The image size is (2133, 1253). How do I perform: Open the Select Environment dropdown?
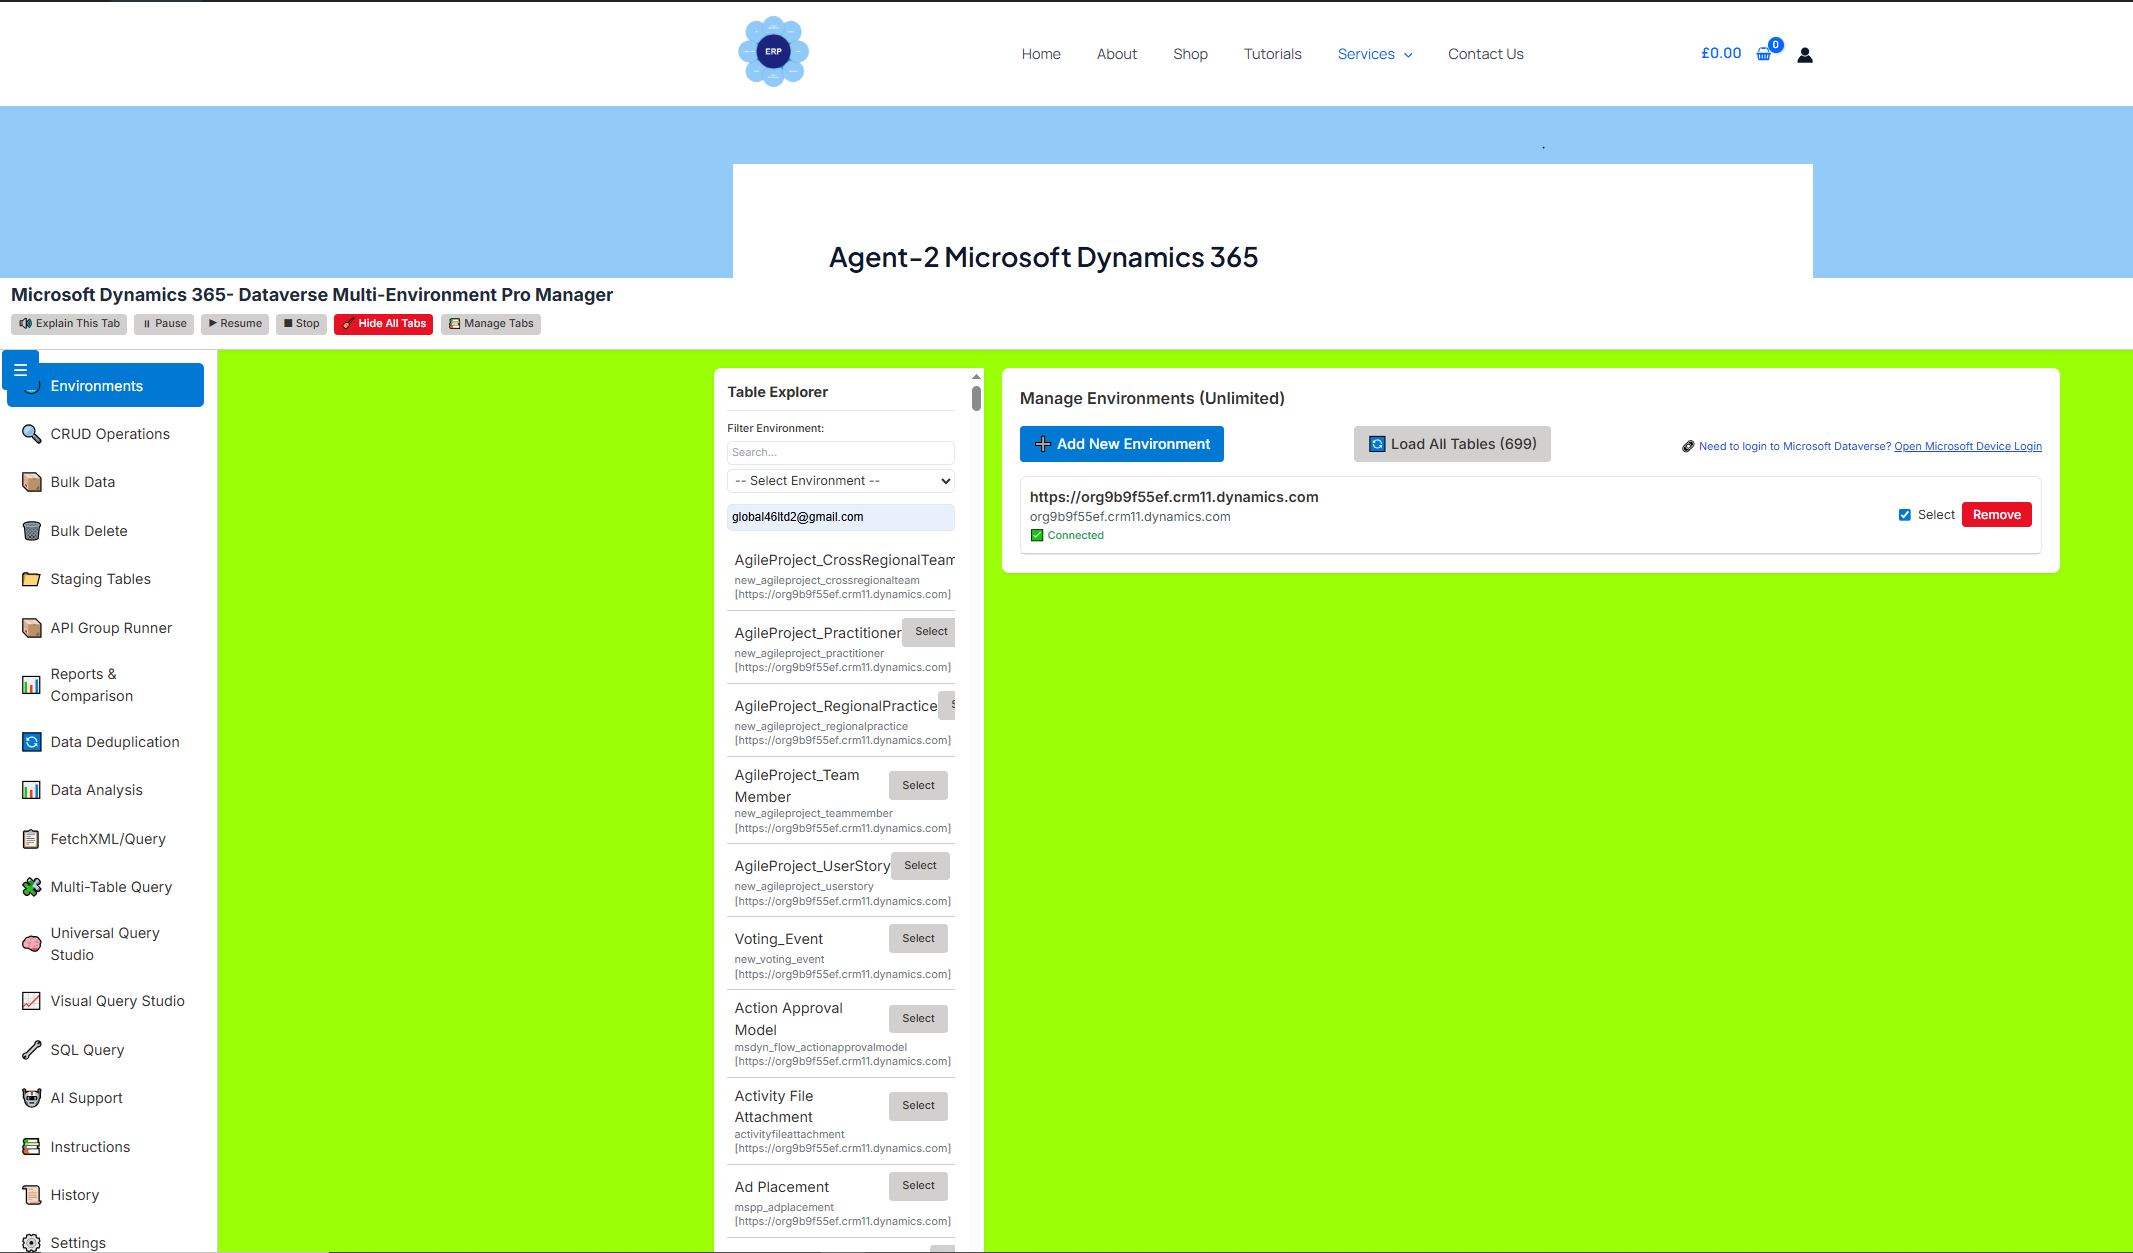click(x=840, y=480)
